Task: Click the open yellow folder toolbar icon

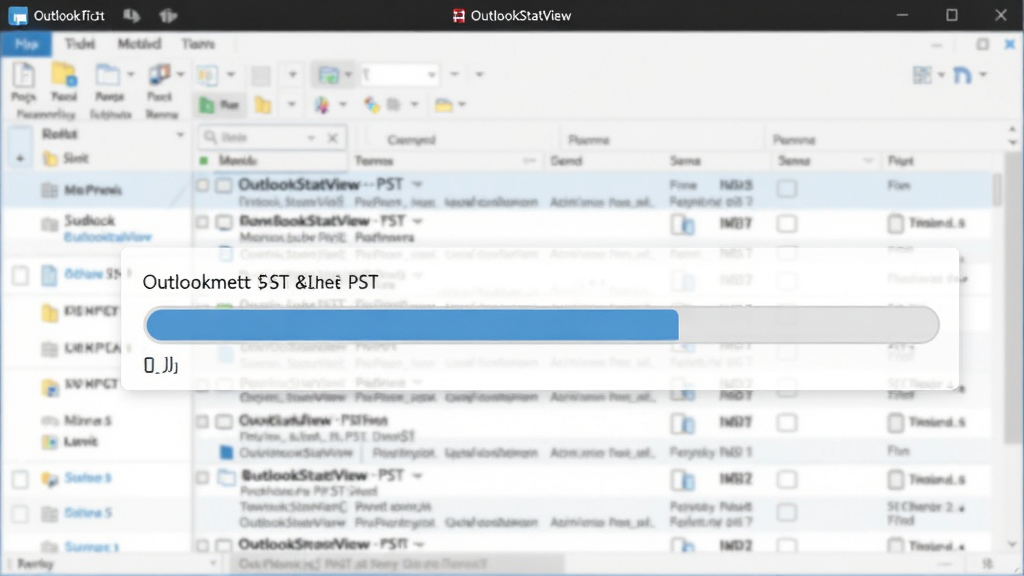Action: [x=443, y=104]
